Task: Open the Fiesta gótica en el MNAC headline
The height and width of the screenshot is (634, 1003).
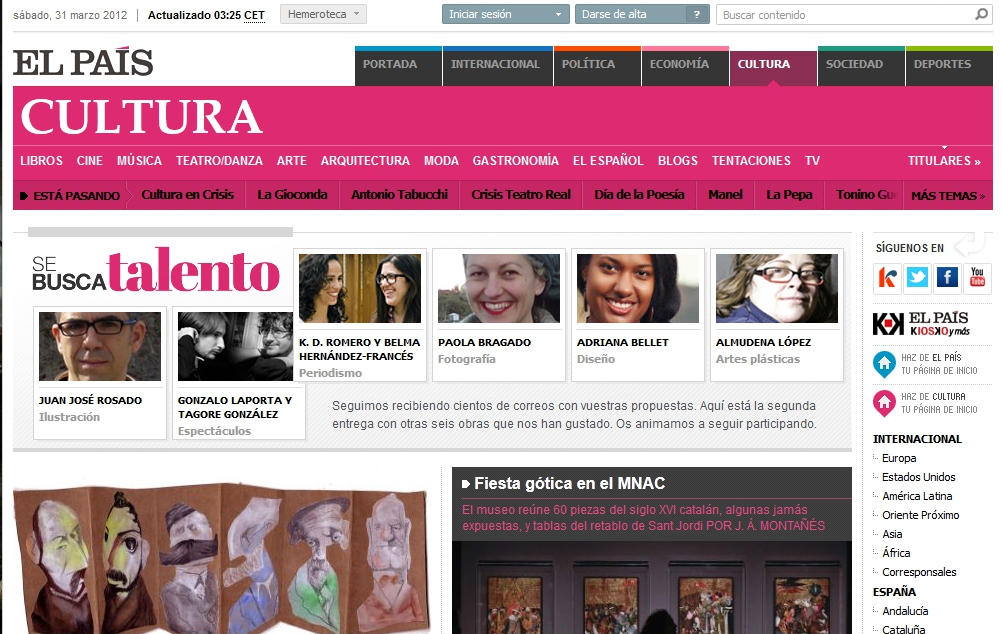Action: [569, 483]
